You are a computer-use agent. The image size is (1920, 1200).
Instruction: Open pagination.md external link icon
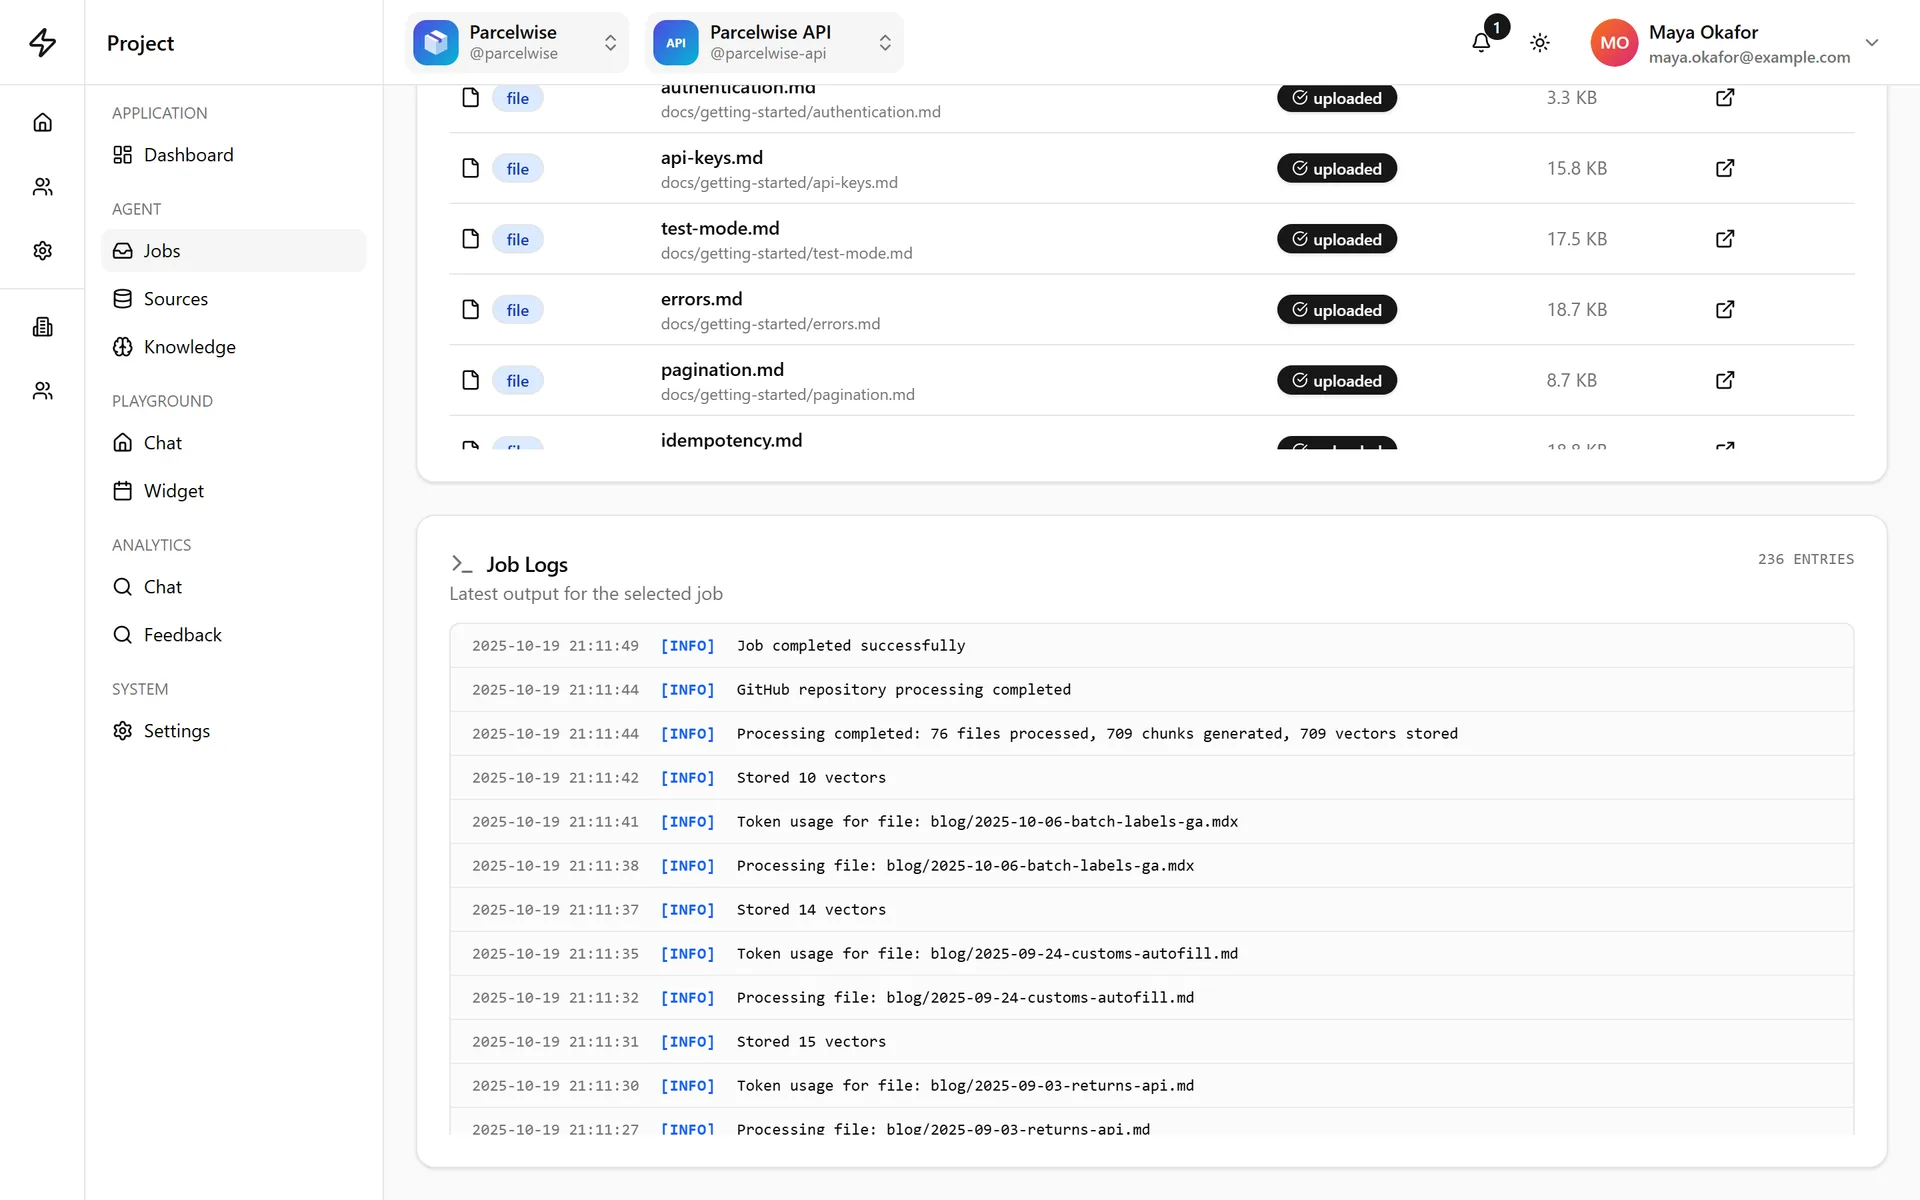(1725, 380)
